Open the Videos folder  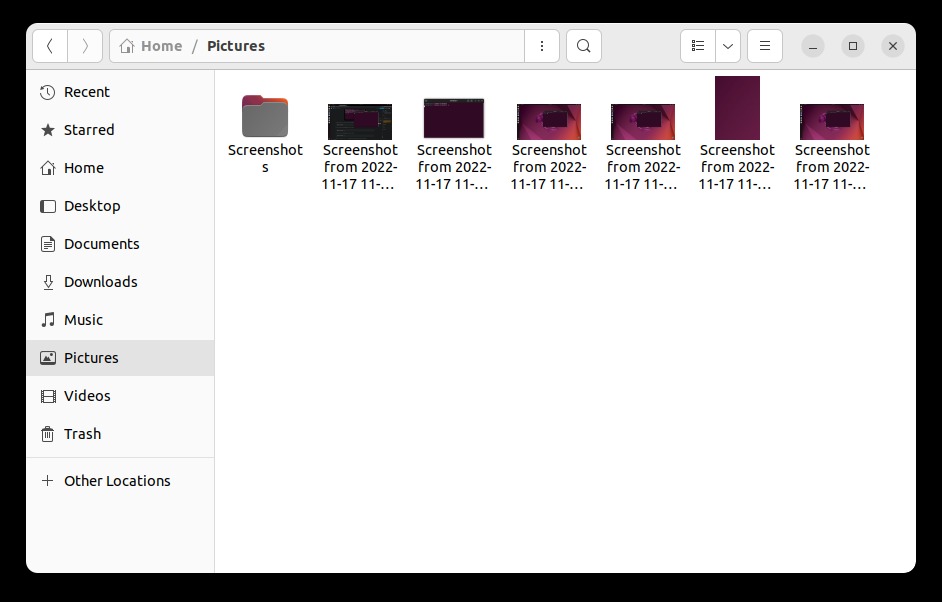pos(86,396)
